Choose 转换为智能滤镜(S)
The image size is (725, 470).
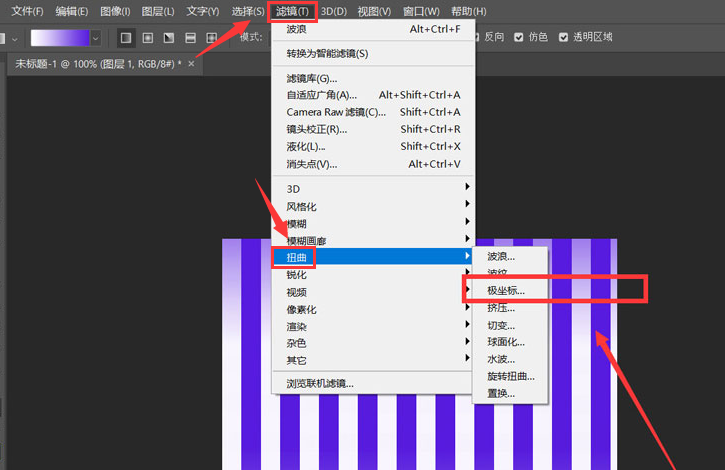pyautogui.click(x=373, y=54)
